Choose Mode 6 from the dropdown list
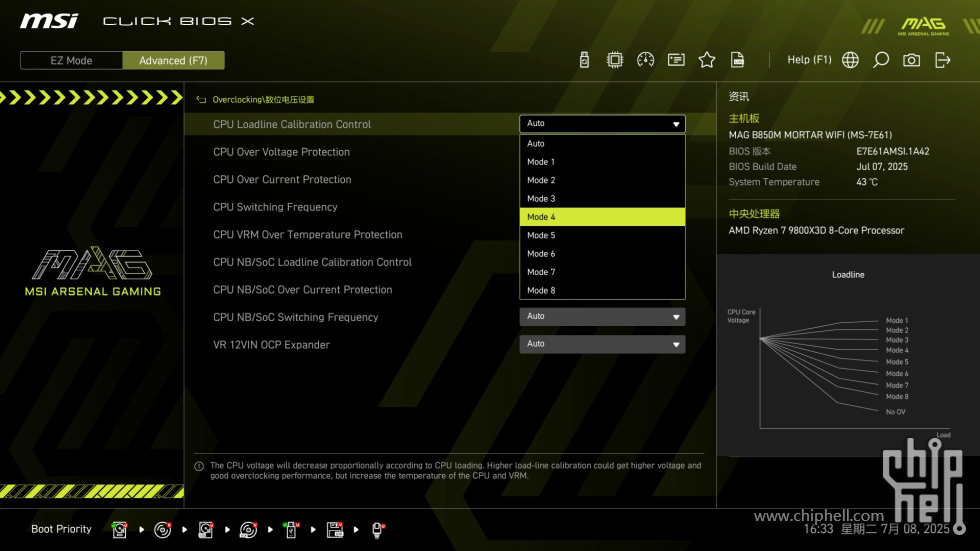The height and width of the screenshot is (551, 980). coord(602,254)
